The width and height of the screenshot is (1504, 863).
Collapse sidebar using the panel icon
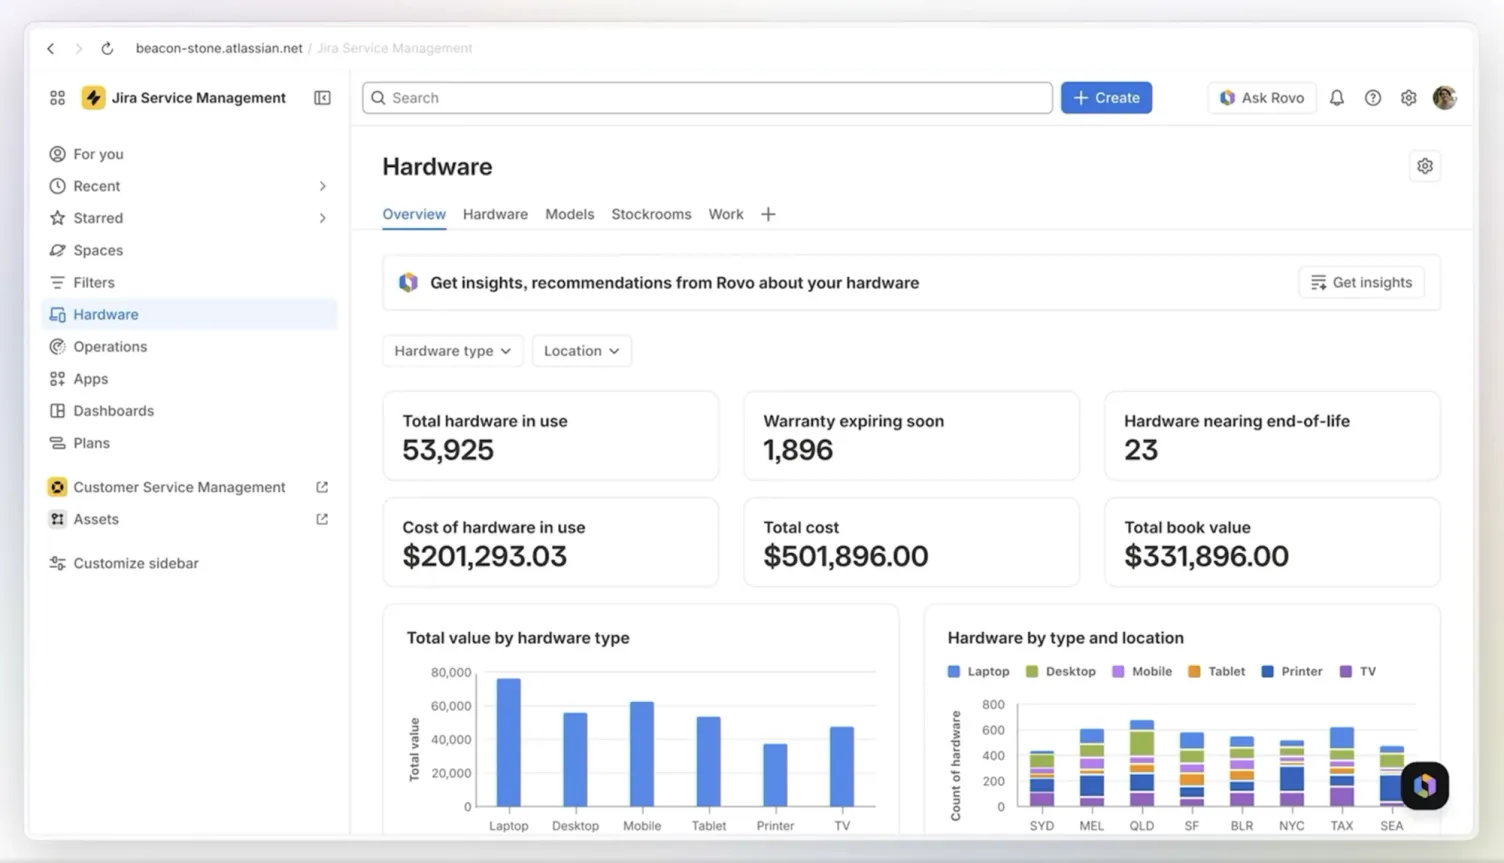pyautogui.click(x=322, y=98)
